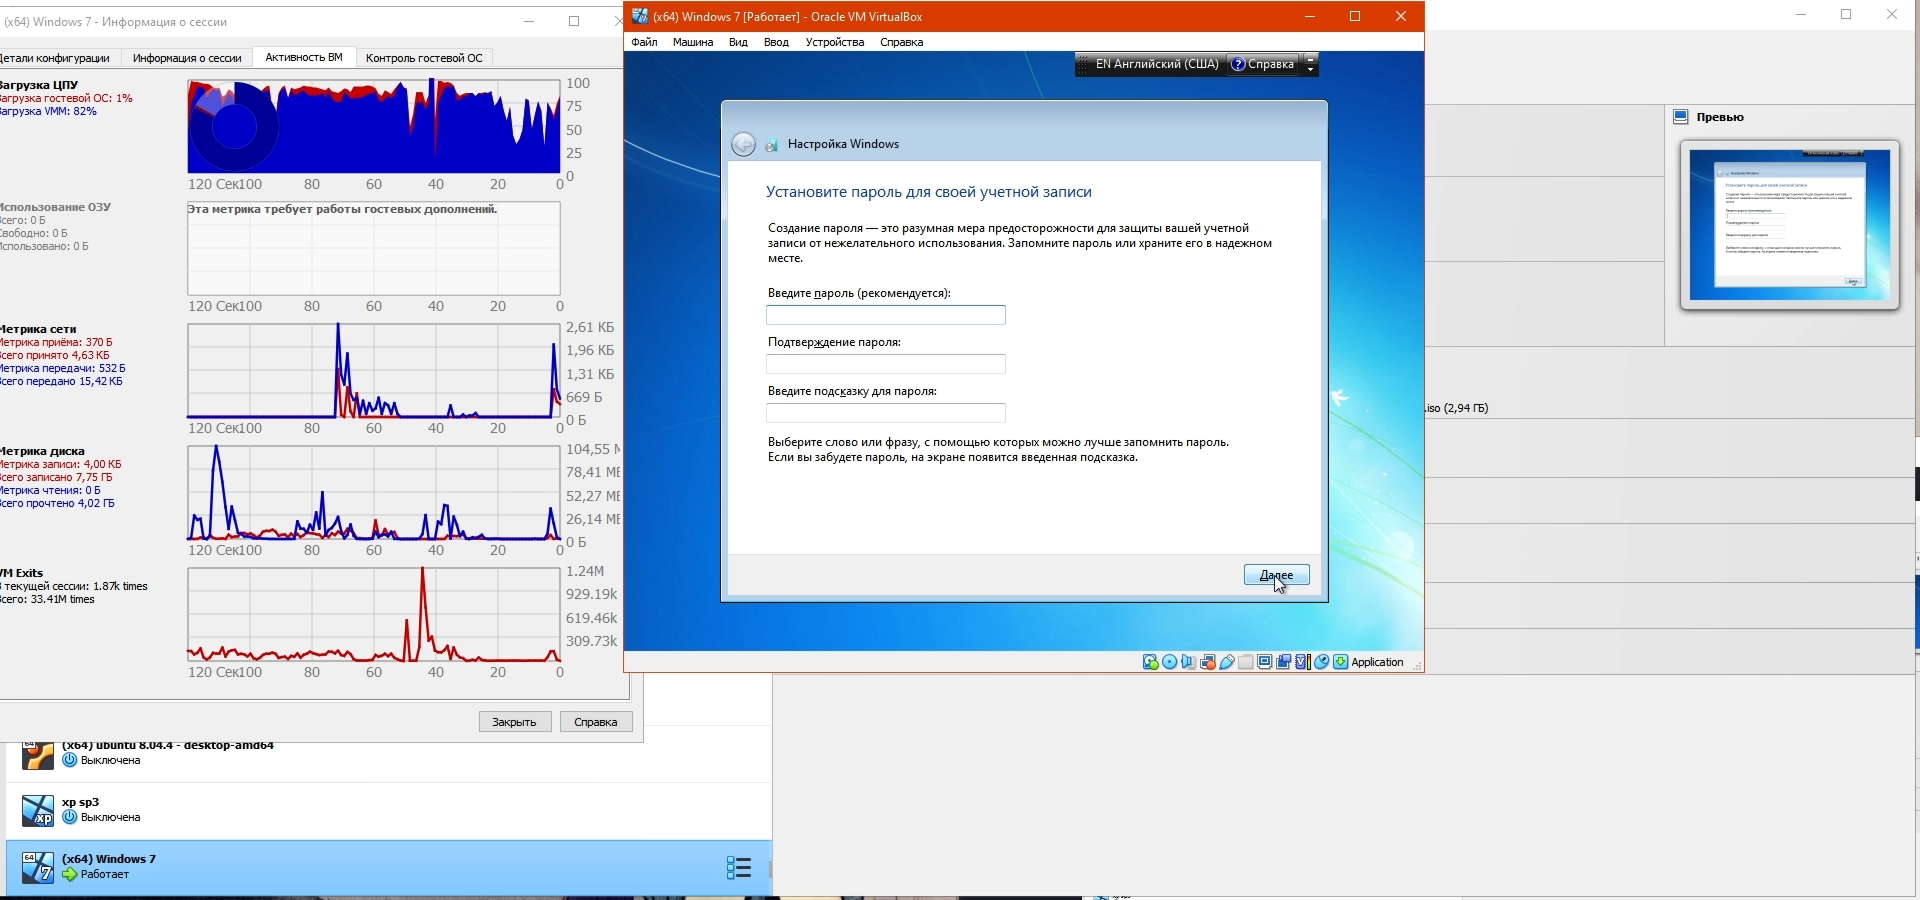Viewport: 1920px width, 900px height.
Task: Click the CPU chip 'V' indicator in status bar
Action: click(x=1302, y=662)
